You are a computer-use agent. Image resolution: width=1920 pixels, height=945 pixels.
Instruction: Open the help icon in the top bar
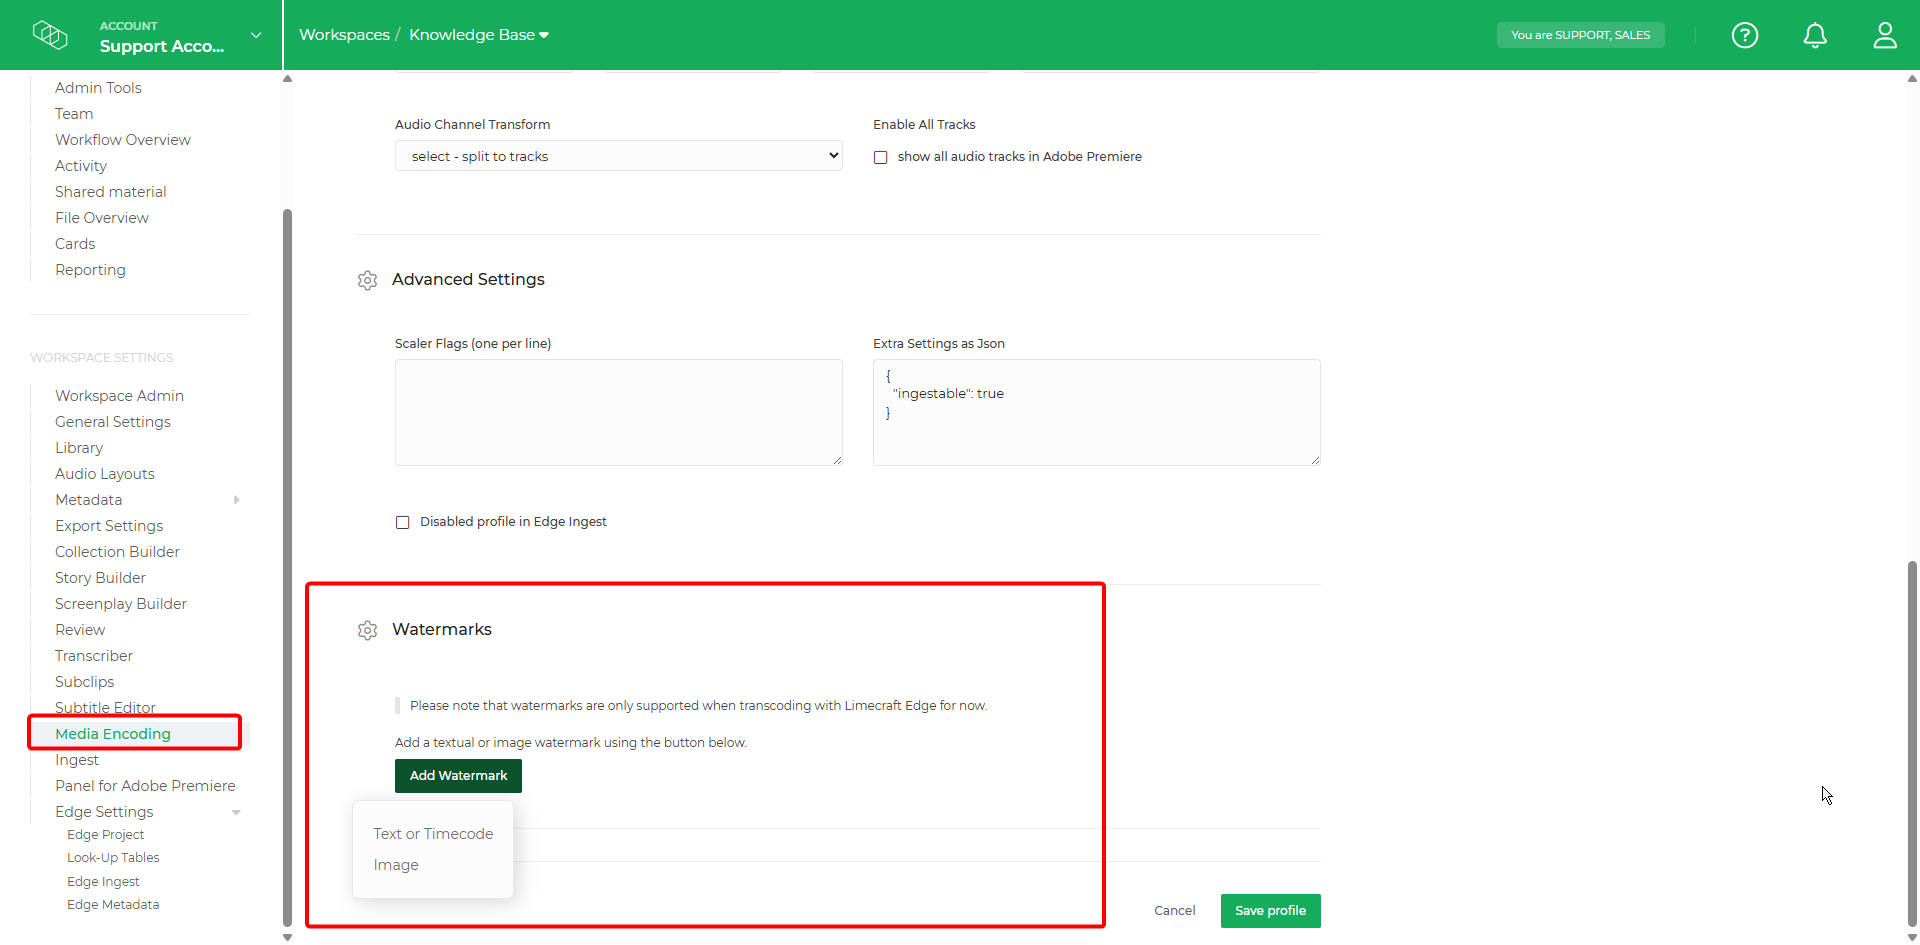(x=1745, y=35)
